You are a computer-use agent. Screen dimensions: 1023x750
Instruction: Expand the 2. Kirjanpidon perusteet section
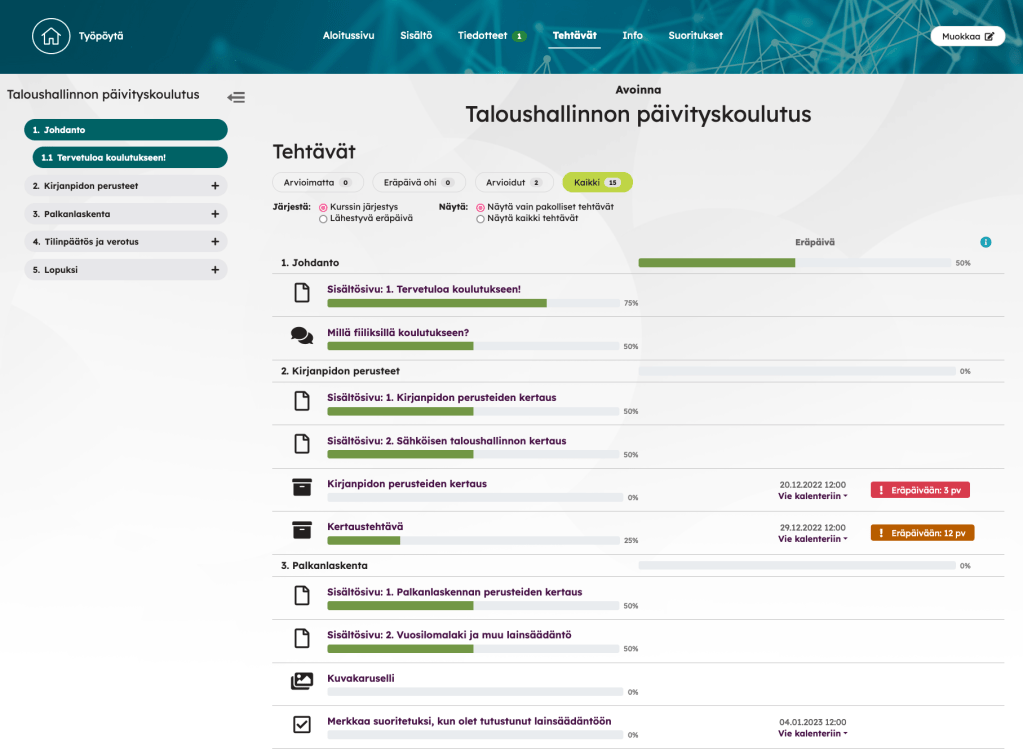click(x=214, y=186)
